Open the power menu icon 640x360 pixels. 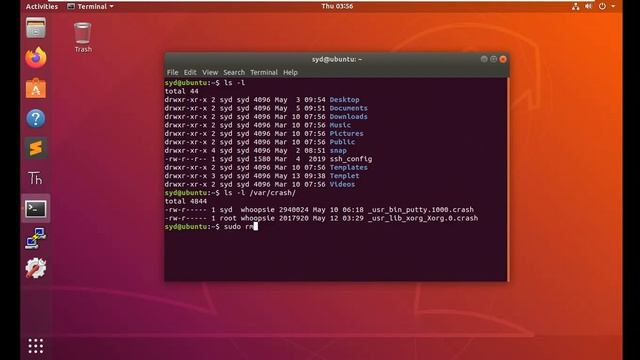[x=602, y=6]
